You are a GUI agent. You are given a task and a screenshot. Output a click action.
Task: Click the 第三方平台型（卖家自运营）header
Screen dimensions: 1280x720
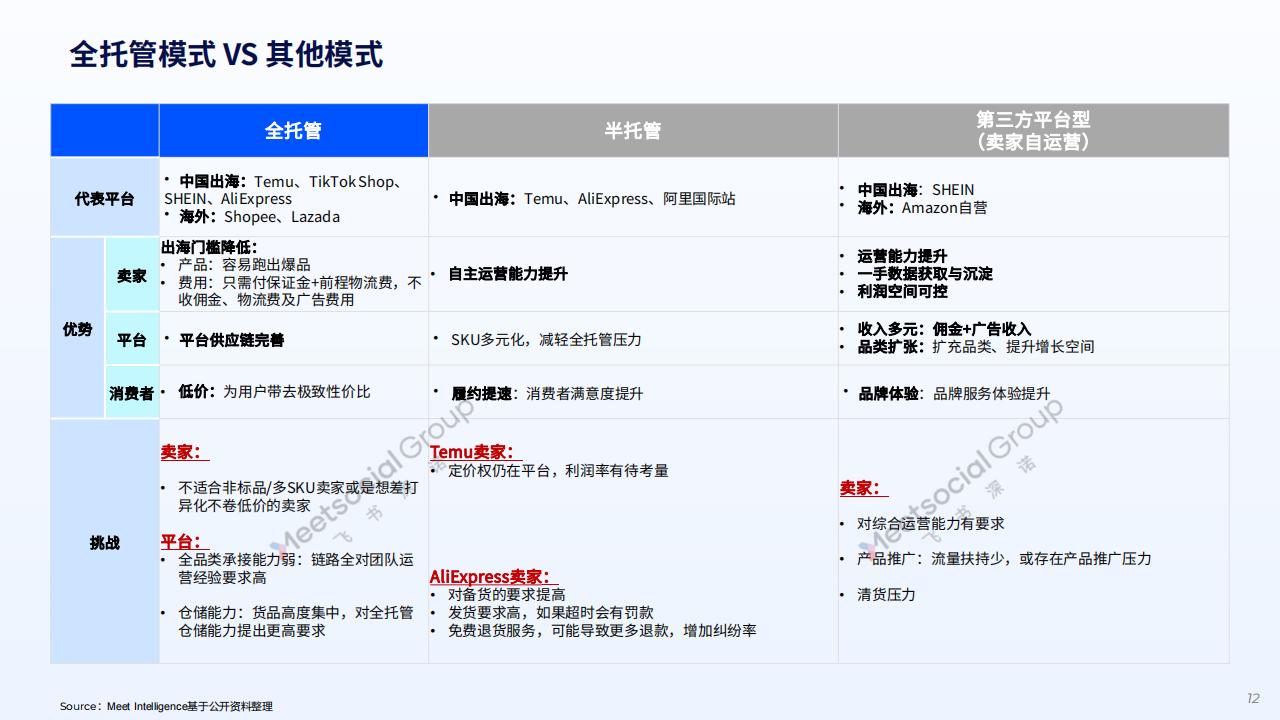coord(1033,131)
